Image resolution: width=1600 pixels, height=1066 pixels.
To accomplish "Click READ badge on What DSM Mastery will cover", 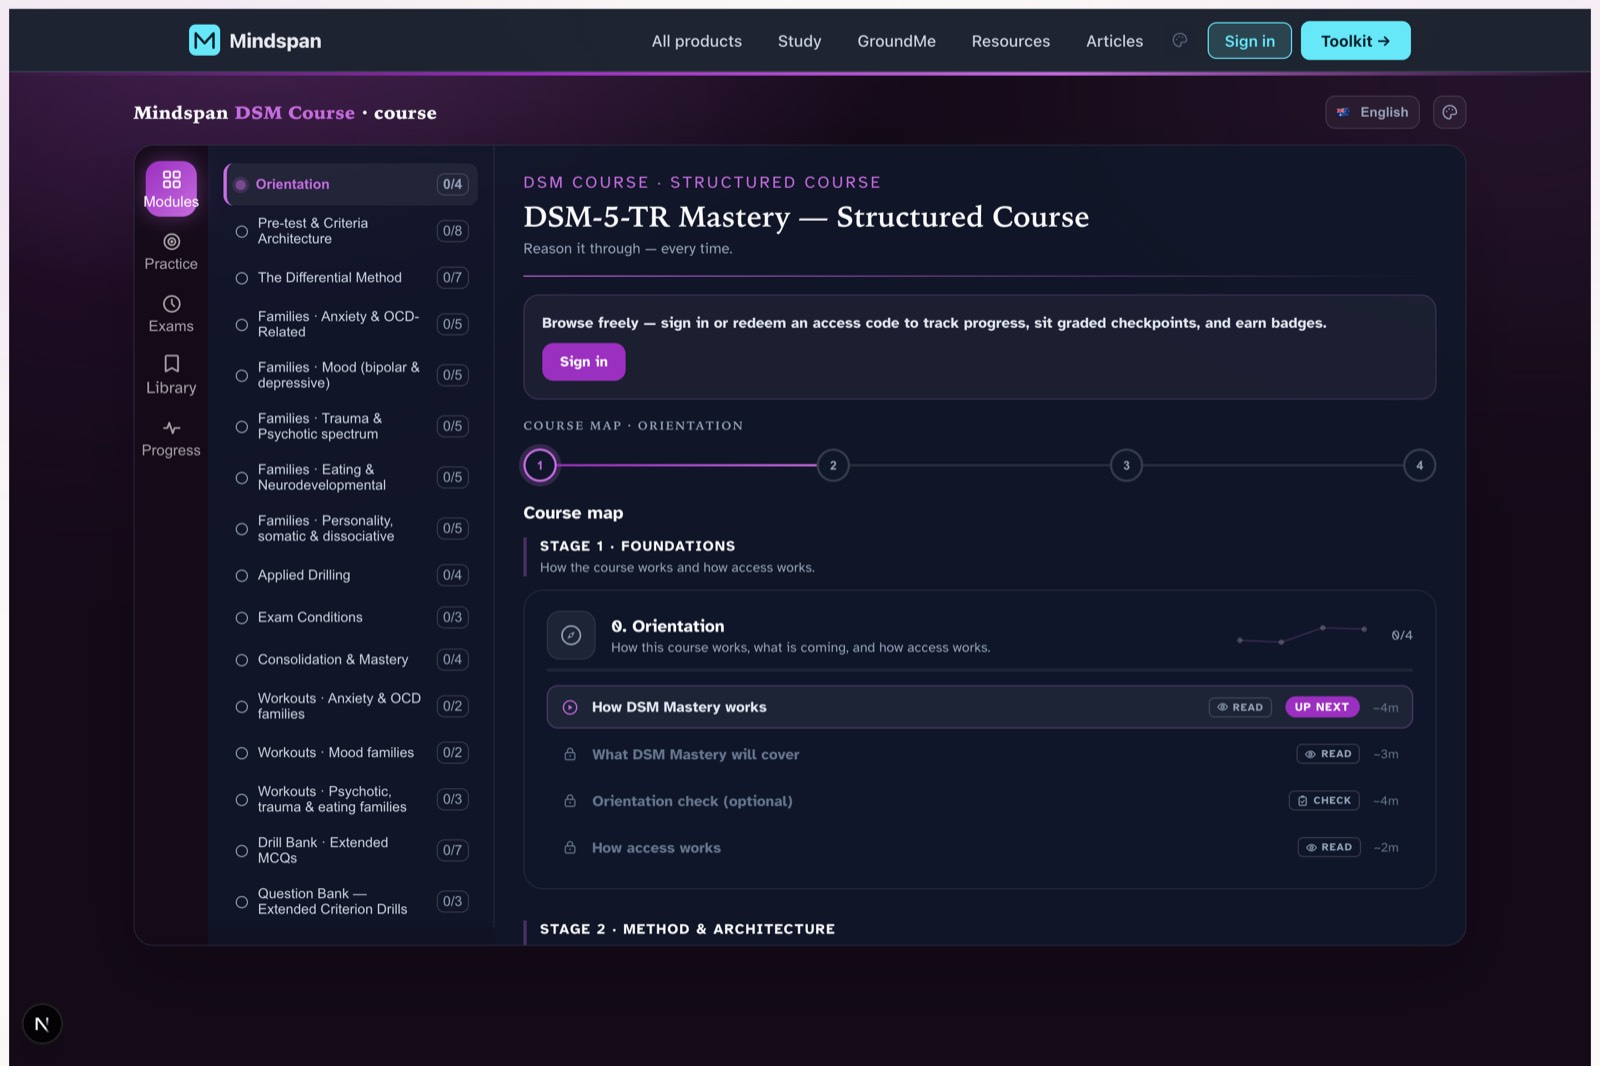I will click(1328, 754).
